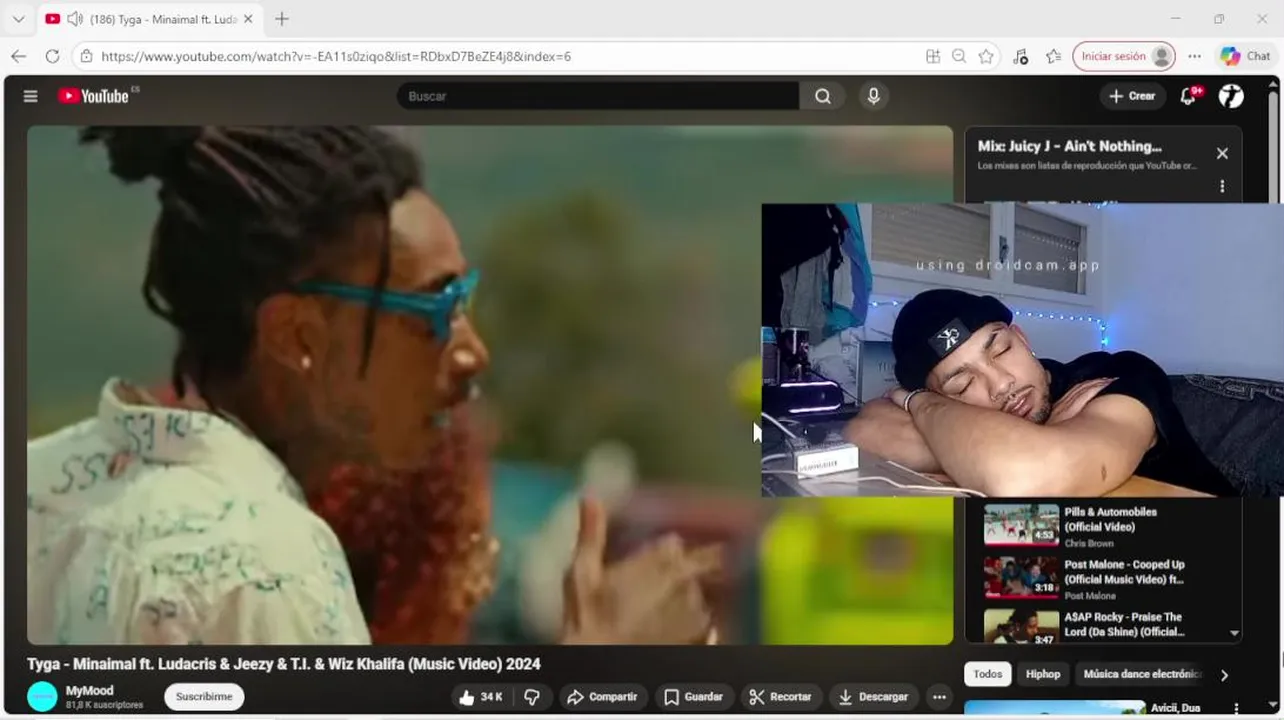This screenshot has height=720, width=1284.
Task: Click the Buscar search field
Action: pyautogui.click(x=597, y=96)
